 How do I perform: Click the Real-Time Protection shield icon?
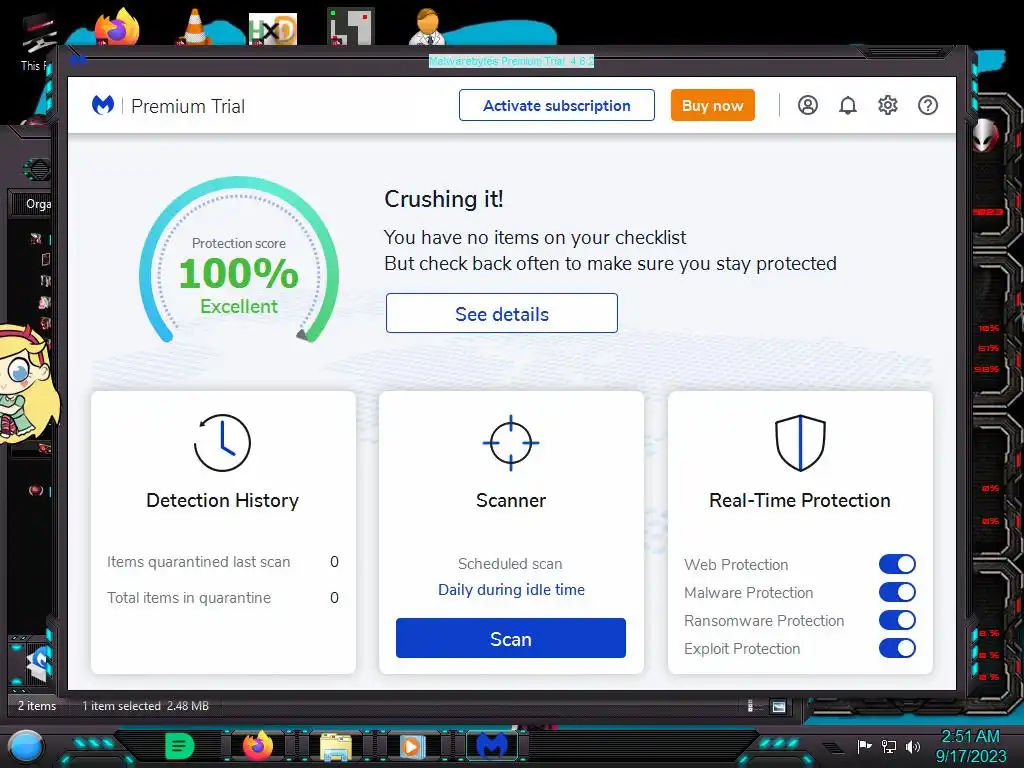click(x=800, y=443)
